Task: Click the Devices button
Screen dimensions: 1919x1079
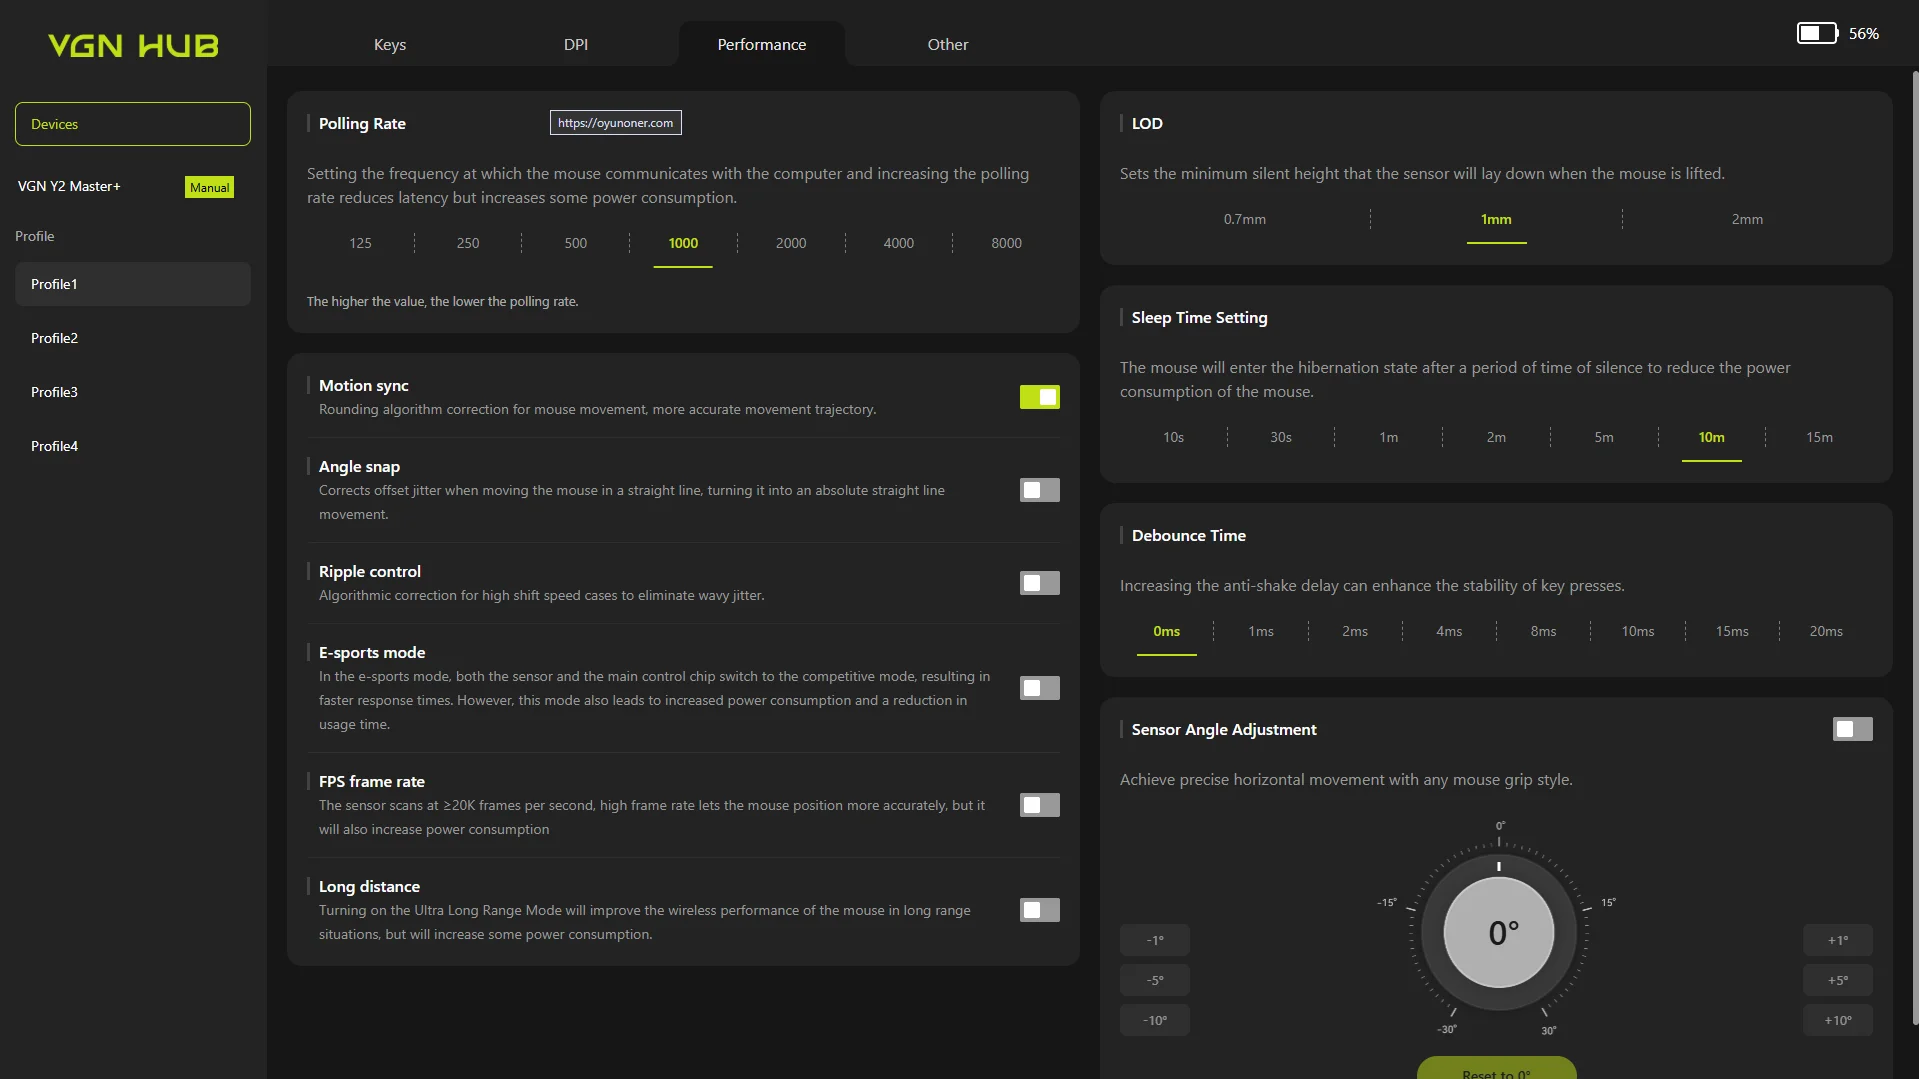Action: [133, 124]
